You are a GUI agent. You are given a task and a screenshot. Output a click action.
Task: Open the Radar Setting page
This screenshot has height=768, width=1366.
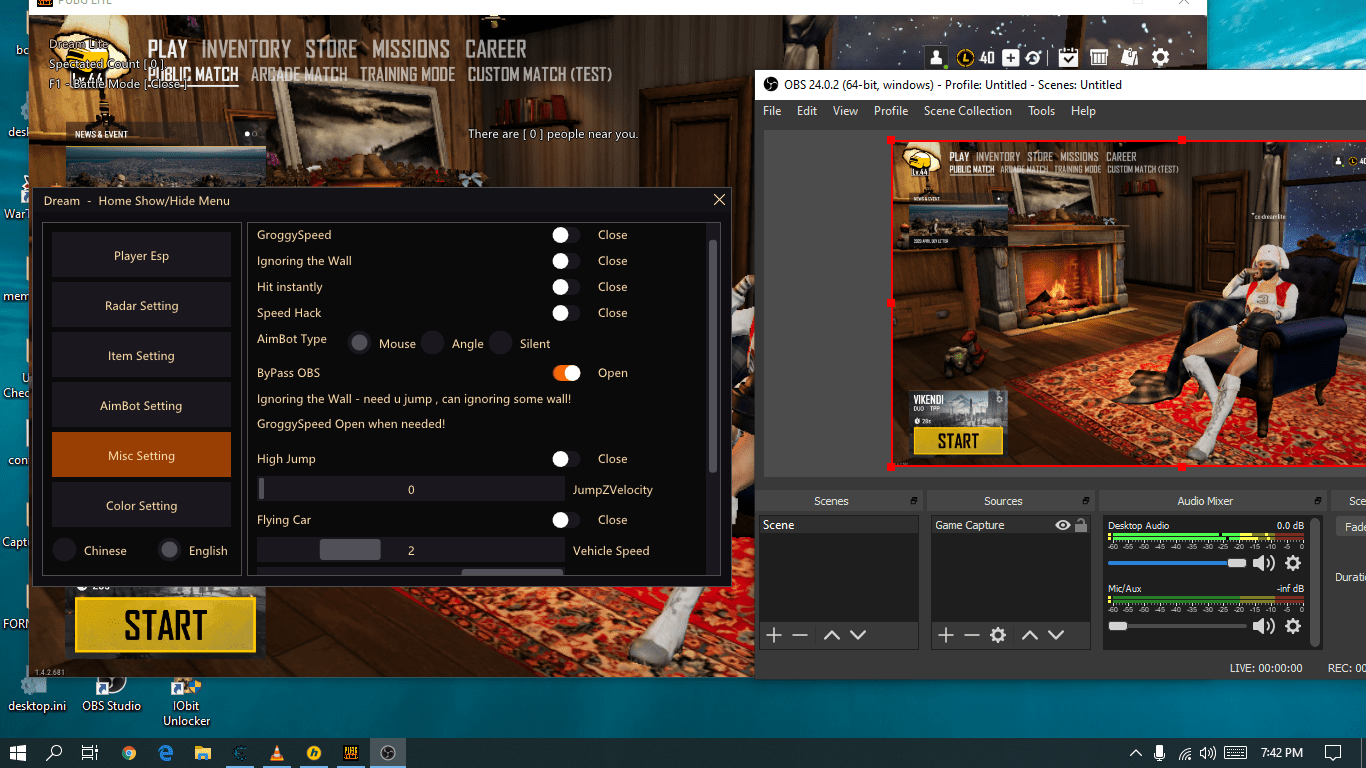coord(141,305)
